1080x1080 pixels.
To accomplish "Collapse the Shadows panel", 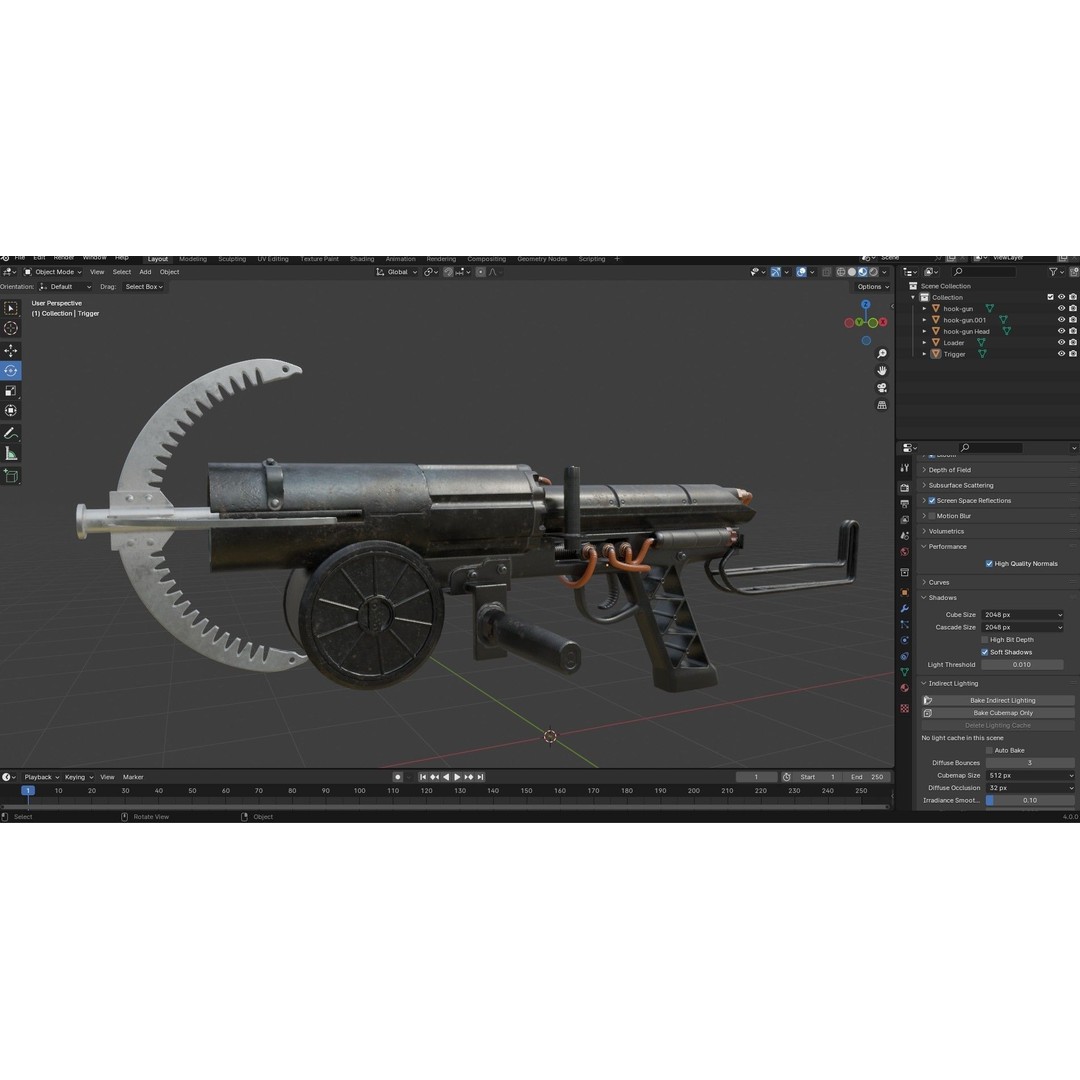I will pyautogui.click(x=942, y=598).
